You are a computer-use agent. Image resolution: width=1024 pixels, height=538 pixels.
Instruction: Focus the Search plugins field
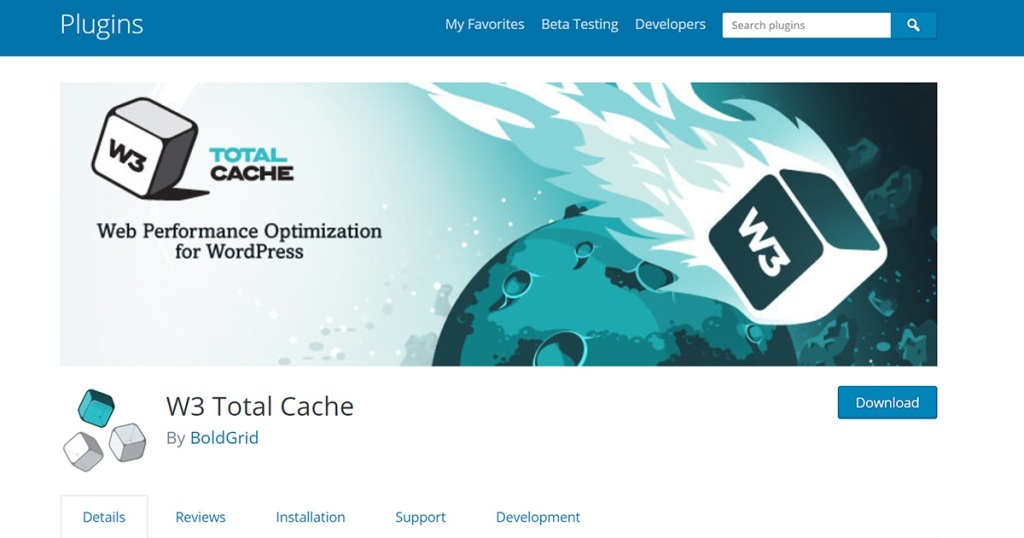807,25
